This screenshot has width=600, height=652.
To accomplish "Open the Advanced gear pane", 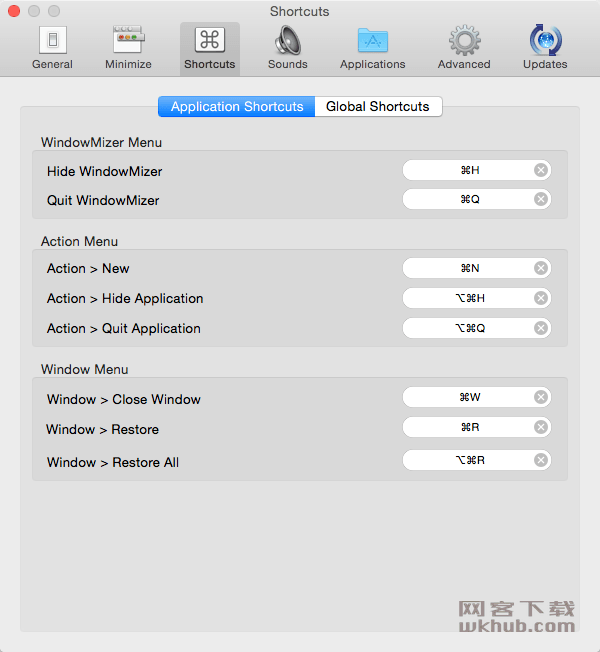I will click(464, 48).
